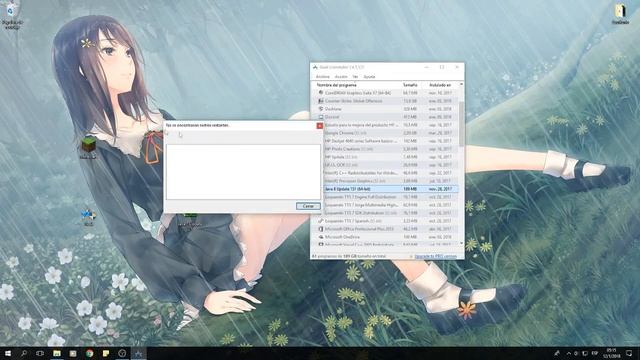The width and height of the screenshot is (640, 360).
Task: Show hidden system tray icons
Action: 569,353
